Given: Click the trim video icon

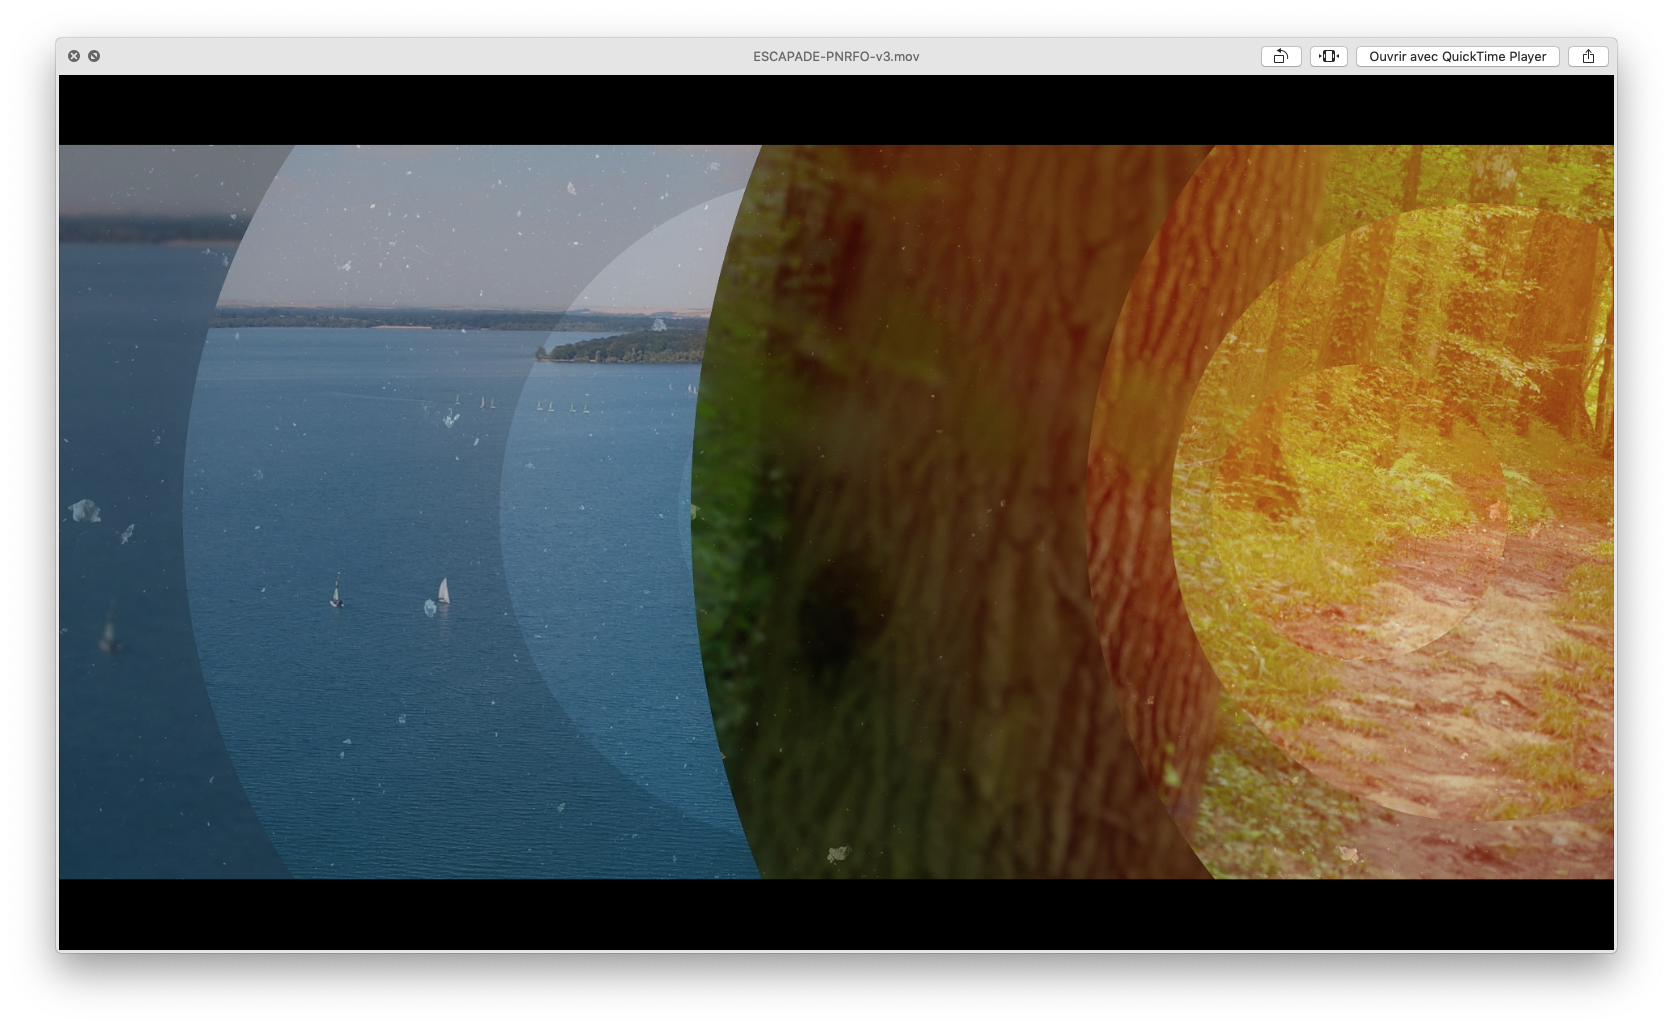Looking at the screenshot, I should click(1328, 57).
